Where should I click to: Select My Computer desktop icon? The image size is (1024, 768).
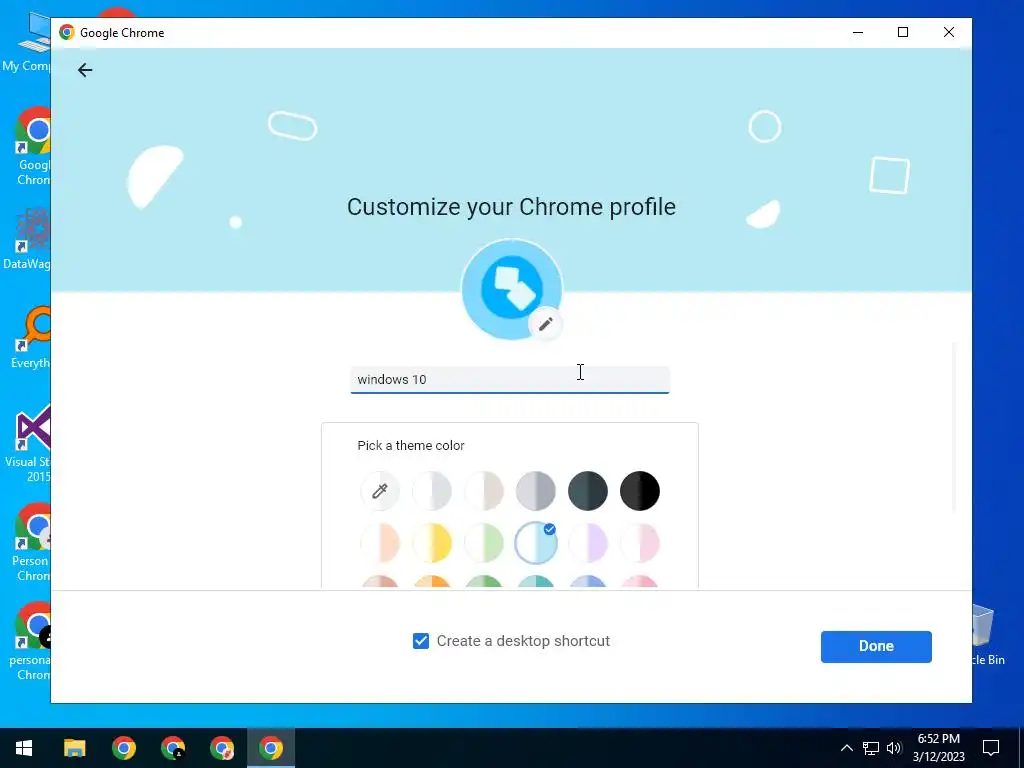point(26,42)
